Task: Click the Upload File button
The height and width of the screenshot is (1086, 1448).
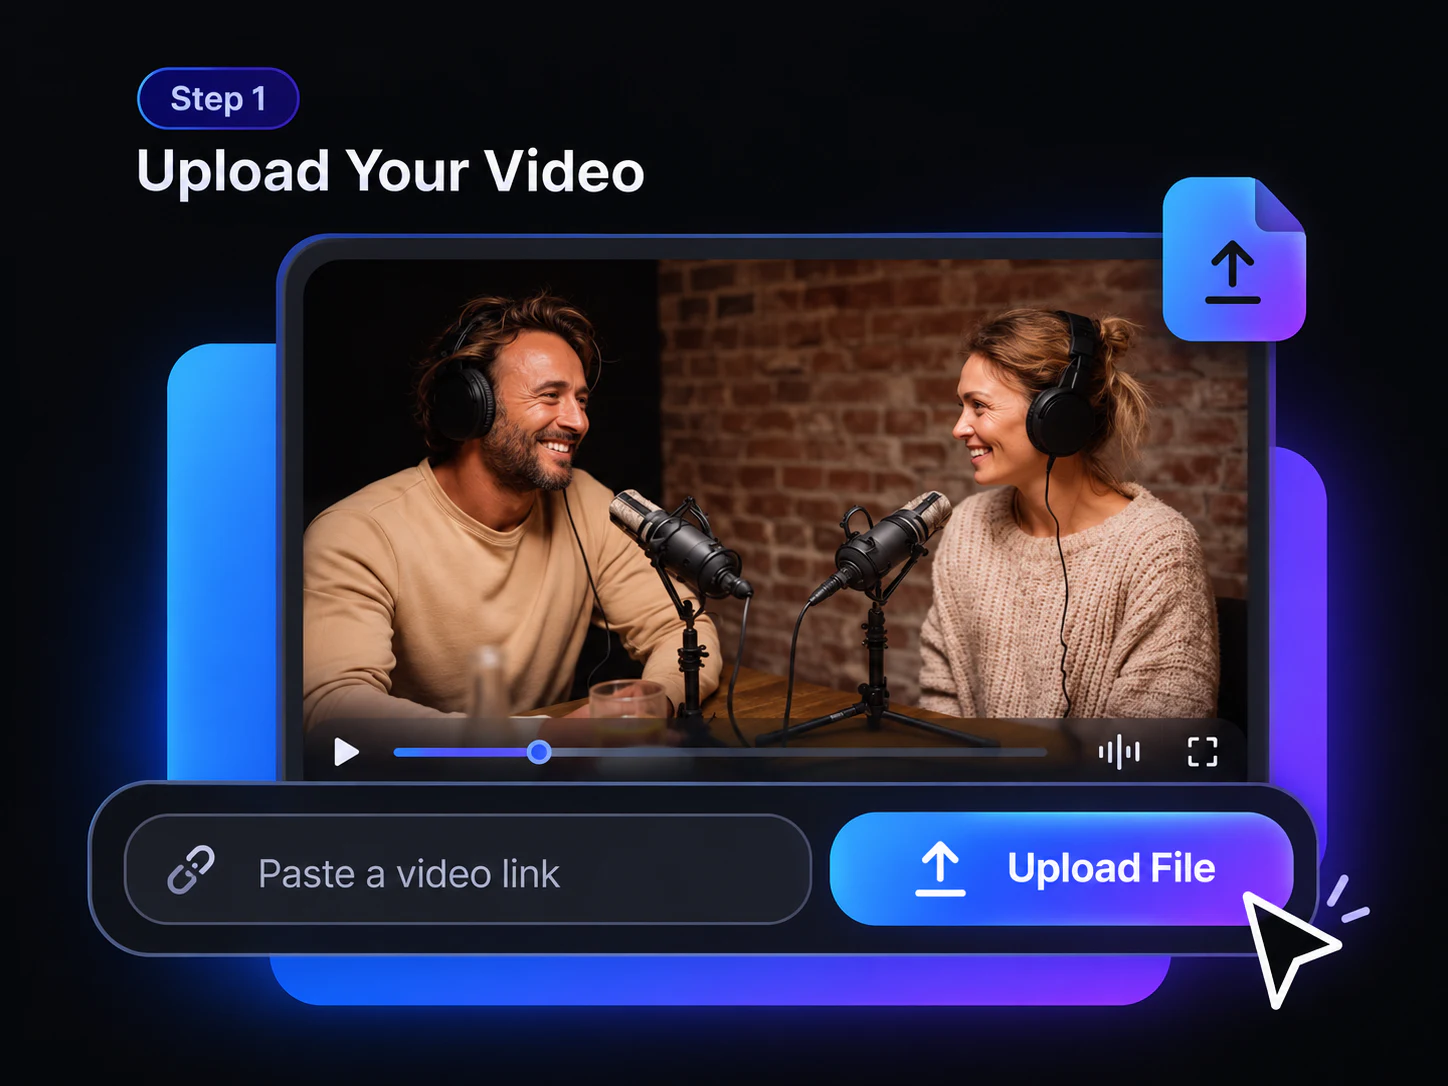Action: tap(1061, 868)
